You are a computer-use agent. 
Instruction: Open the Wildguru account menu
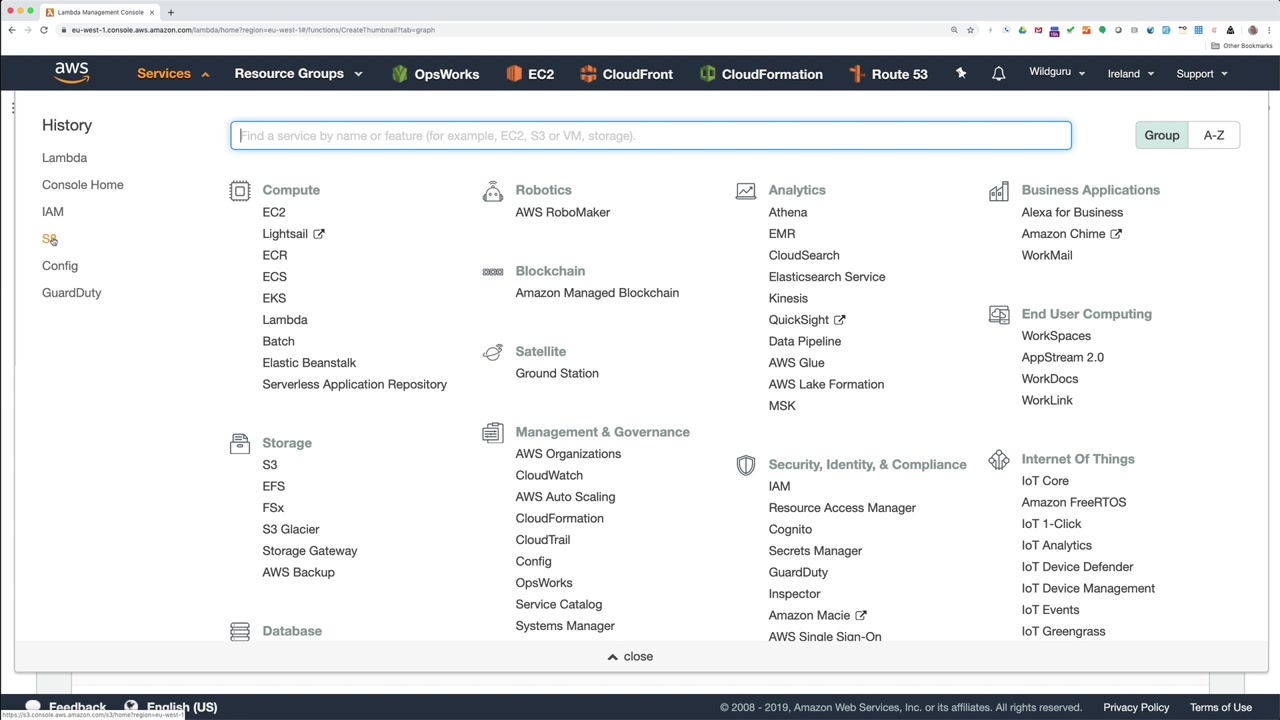coord(1056,73)
